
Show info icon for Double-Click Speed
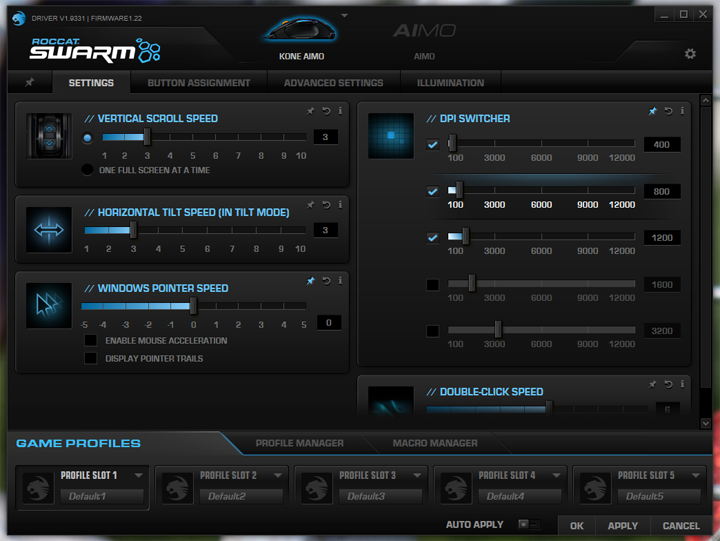pos(681,384)
